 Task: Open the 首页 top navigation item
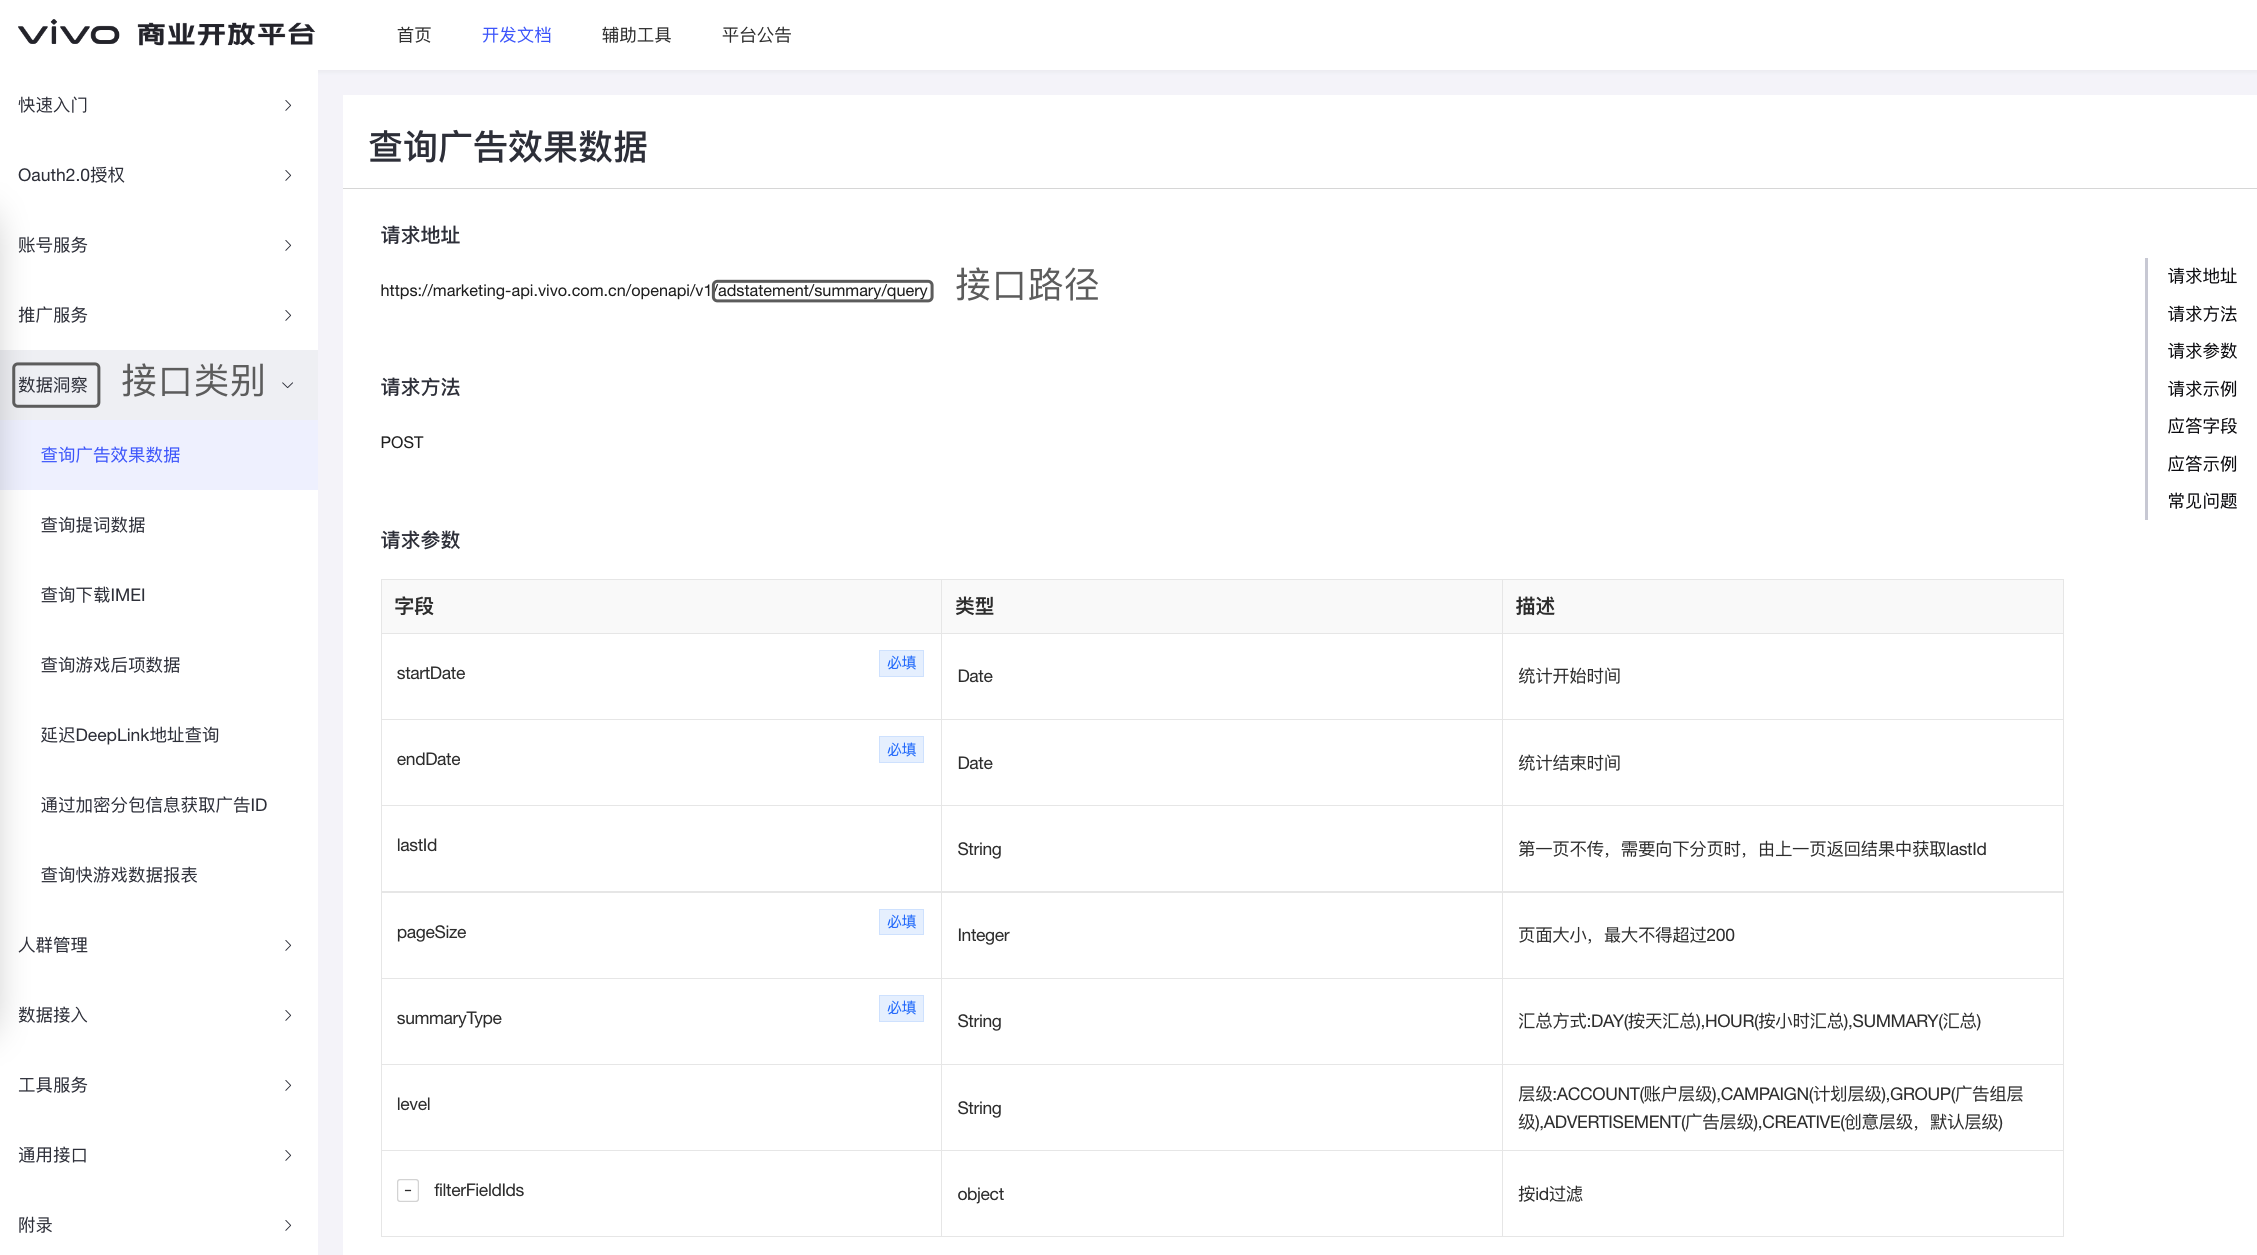pyautogui.click(x=414, y=35)
